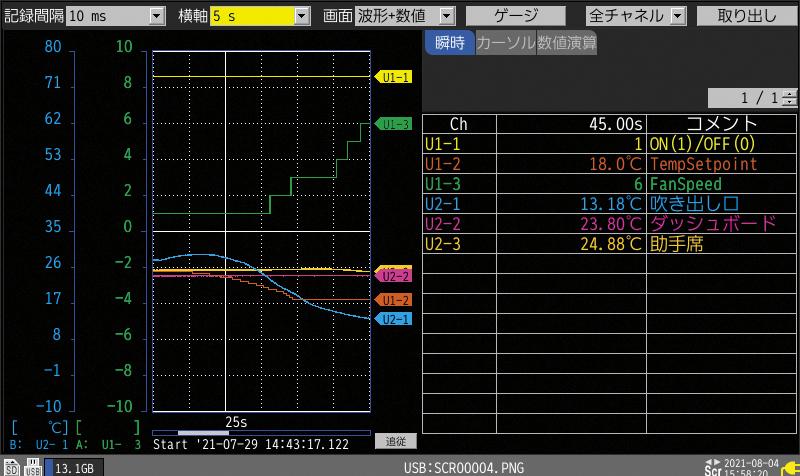800x476 pixels.
Task: Click the waveform scroll bar above 25s
Action: 260,433
